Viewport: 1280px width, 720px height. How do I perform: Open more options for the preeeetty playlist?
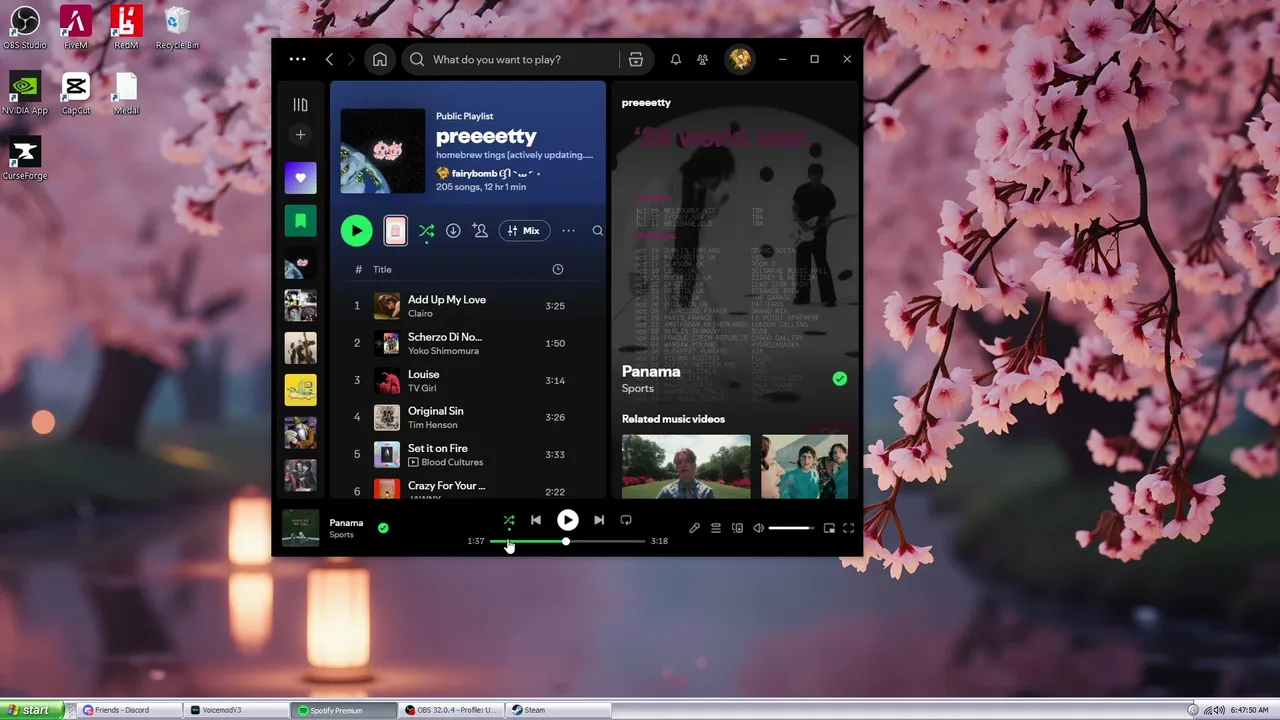[568, 231]
